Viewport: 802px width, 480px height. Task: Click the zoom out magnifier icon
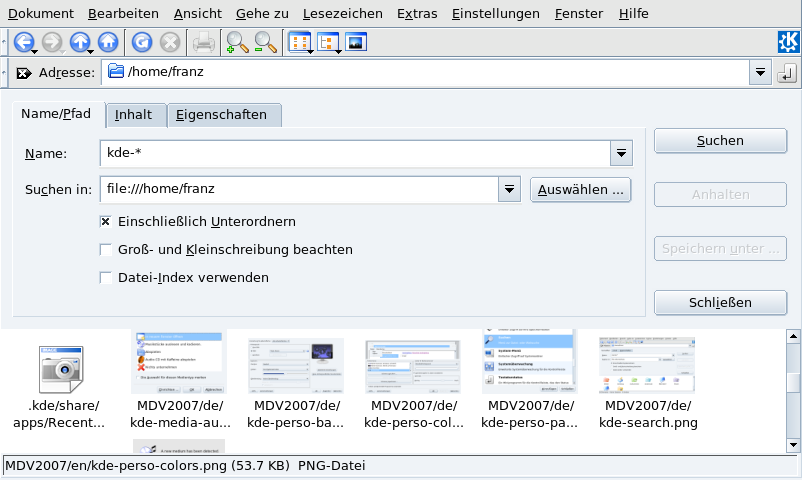click(265, 42)
